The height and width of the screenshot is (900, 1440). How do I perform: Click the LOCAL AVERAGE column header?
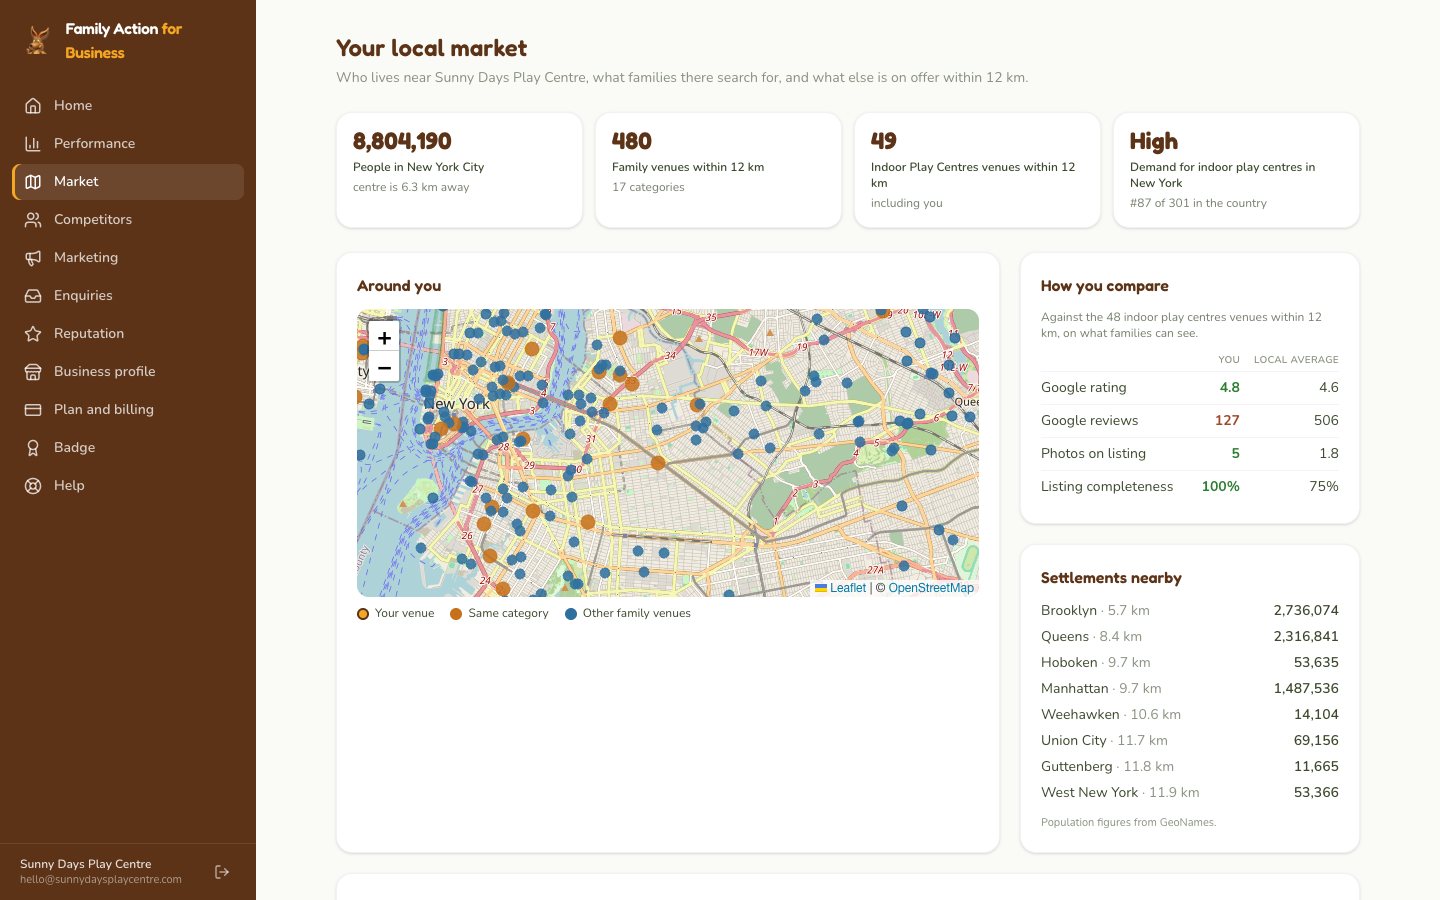point(1296,359)
